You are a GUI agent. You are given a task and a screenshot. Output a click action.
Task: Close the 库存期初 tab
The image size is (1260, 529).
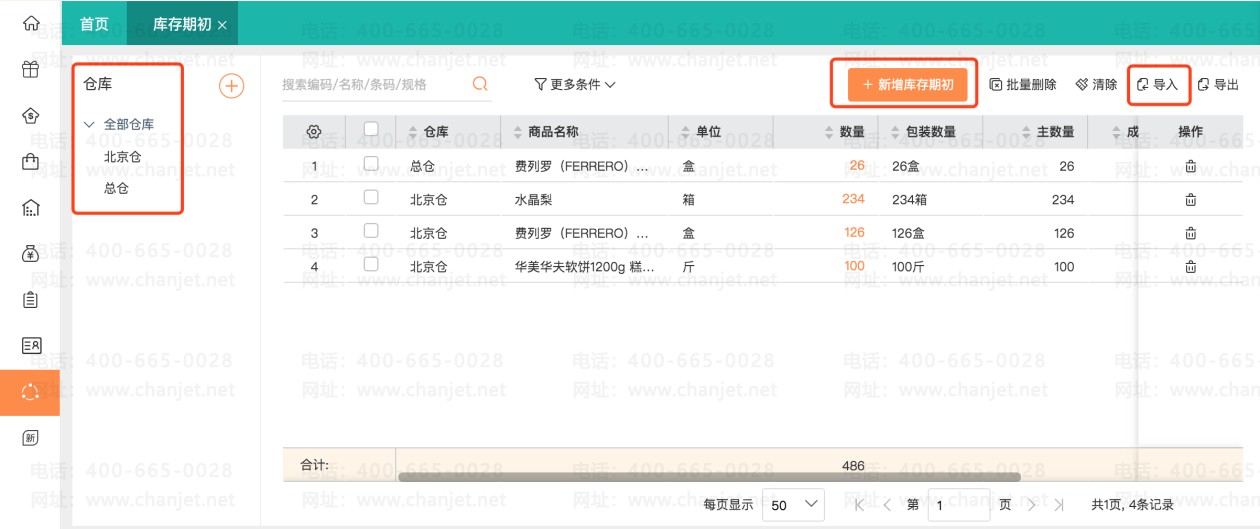coord(222,24)
